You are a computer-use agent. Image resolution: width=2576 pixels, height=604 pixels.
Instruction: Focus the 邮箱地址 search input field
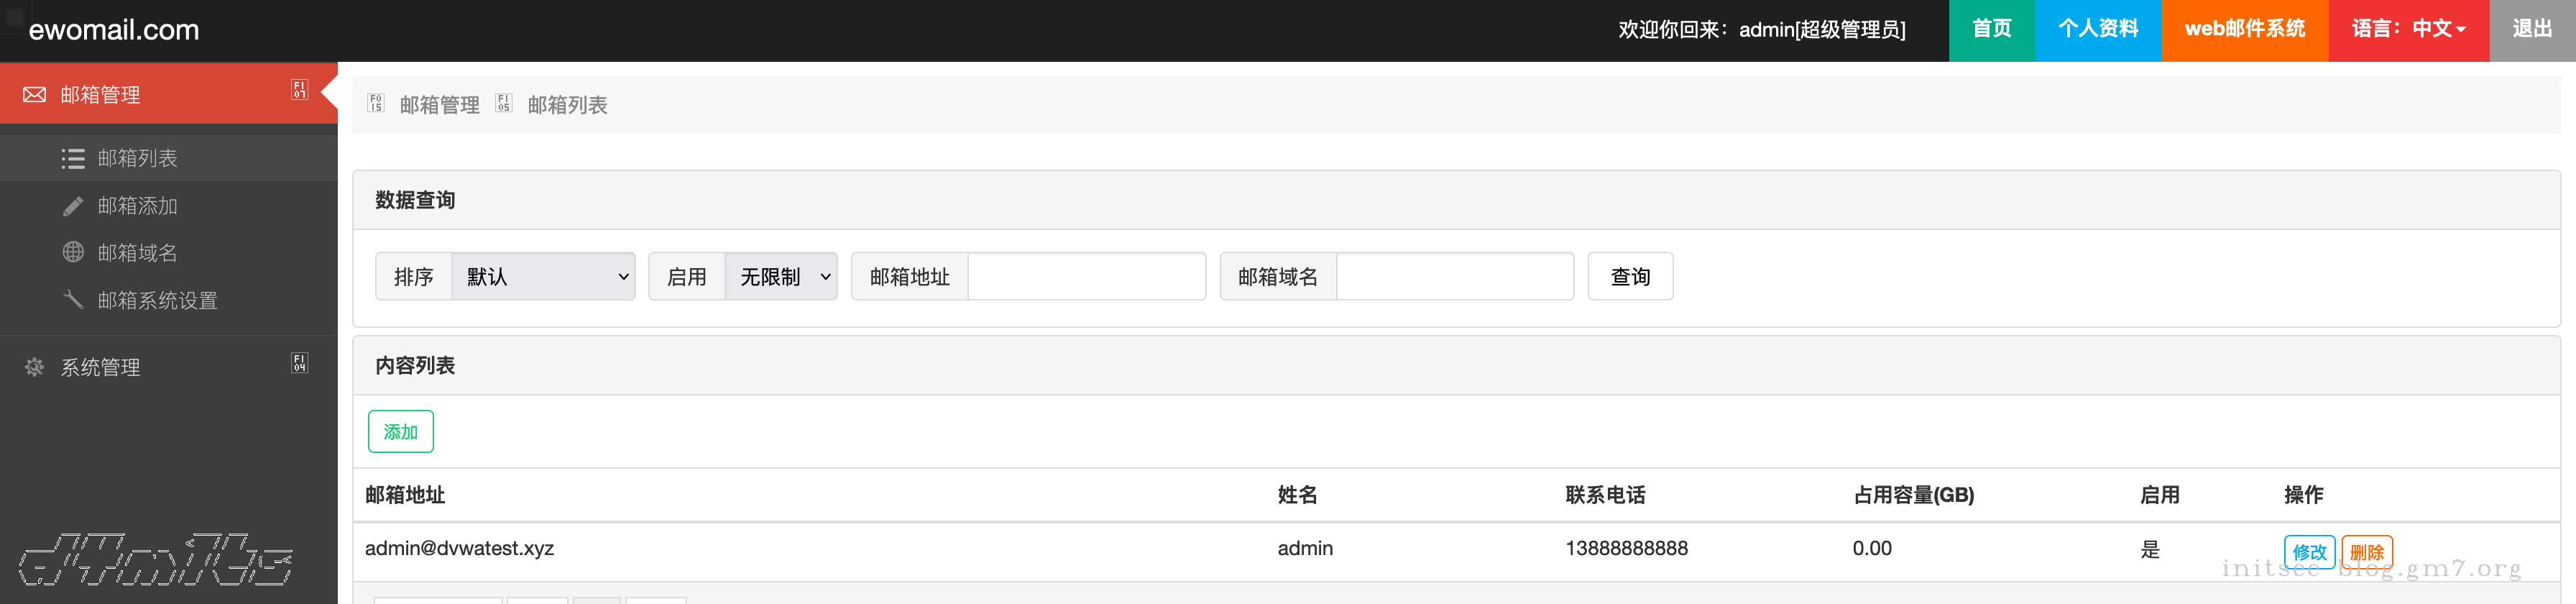click(1086, 277)
